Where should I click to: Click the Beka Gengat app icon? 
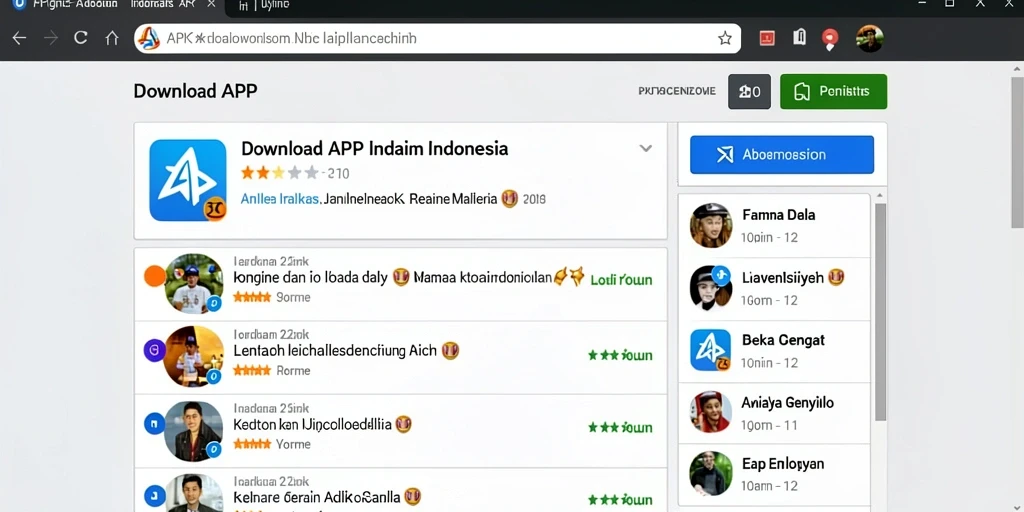coord(711,350)
